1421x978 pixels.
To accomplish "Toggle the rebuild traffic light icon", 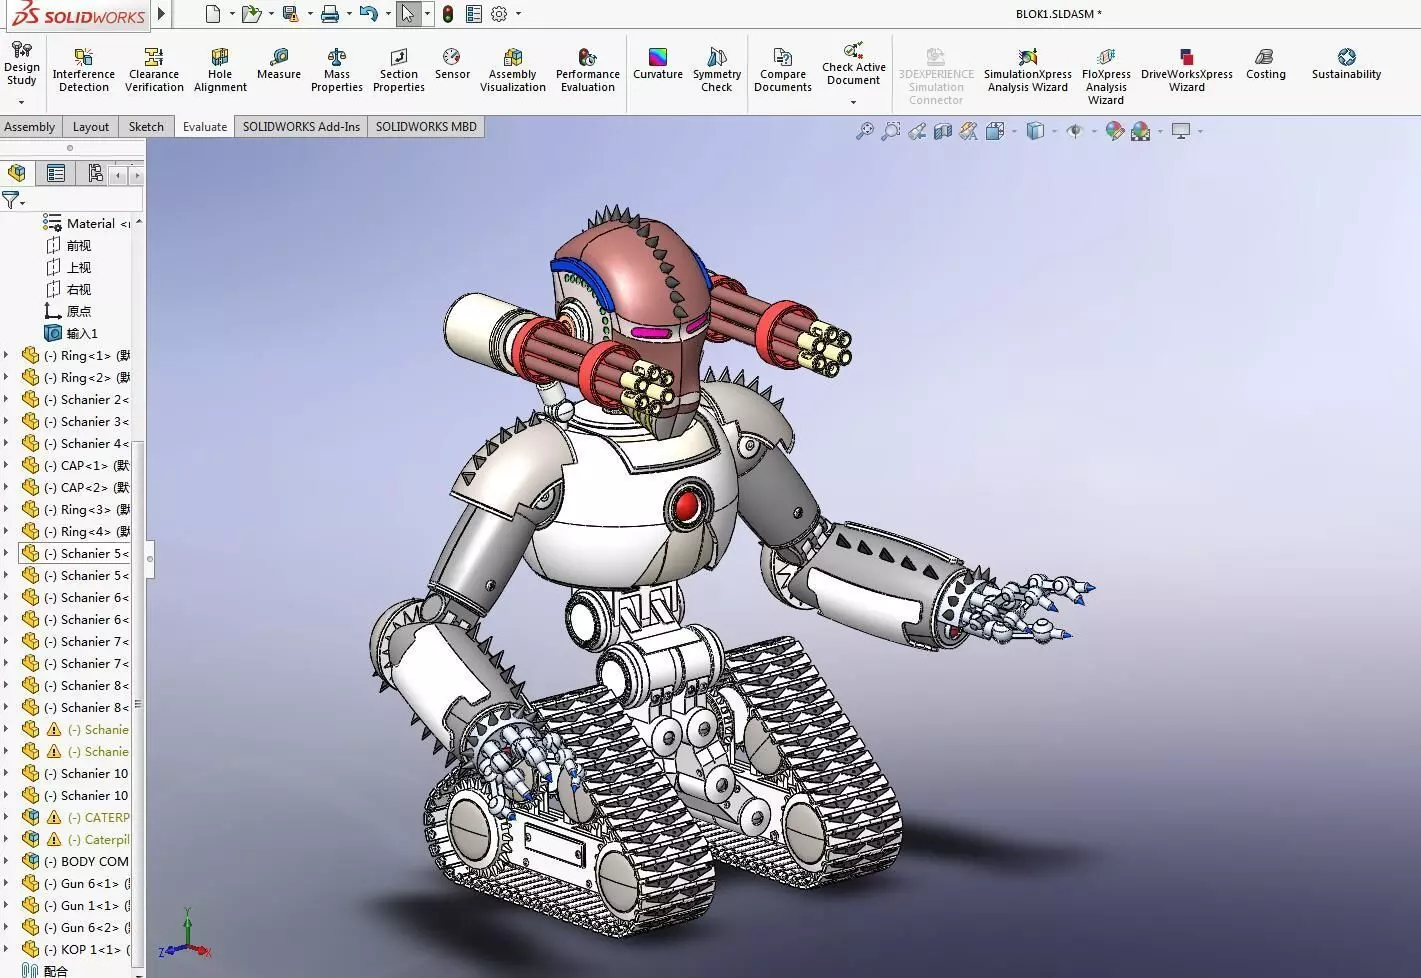I will pos(448,14).
